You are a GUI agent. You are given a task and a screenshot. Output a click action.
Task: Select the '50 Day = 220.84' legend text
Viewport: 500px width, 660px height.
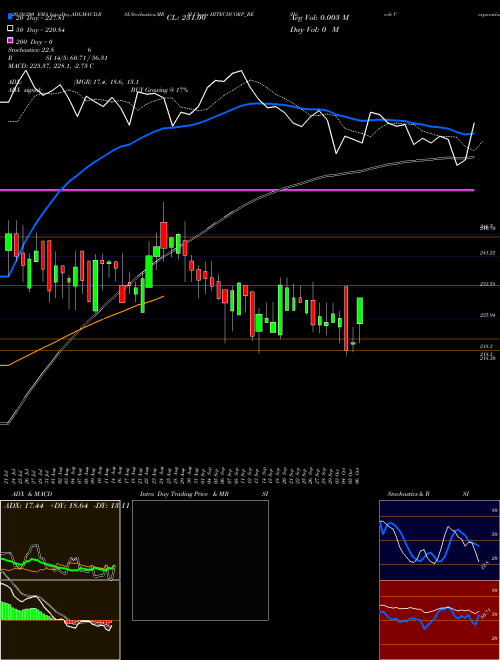(x=40, y=29)
